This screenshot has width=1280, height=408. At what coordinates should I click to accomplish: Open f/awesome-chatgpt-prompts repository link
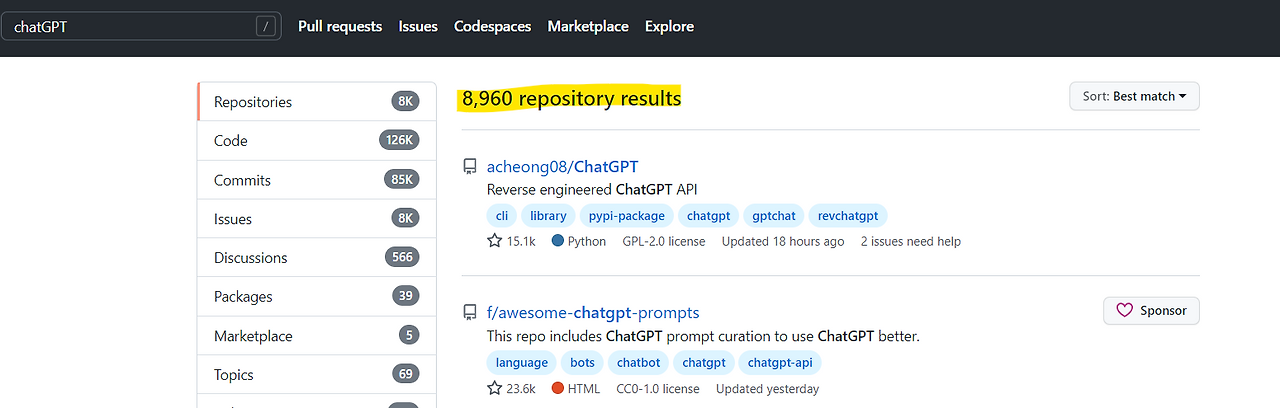click(x=593, y=312)
